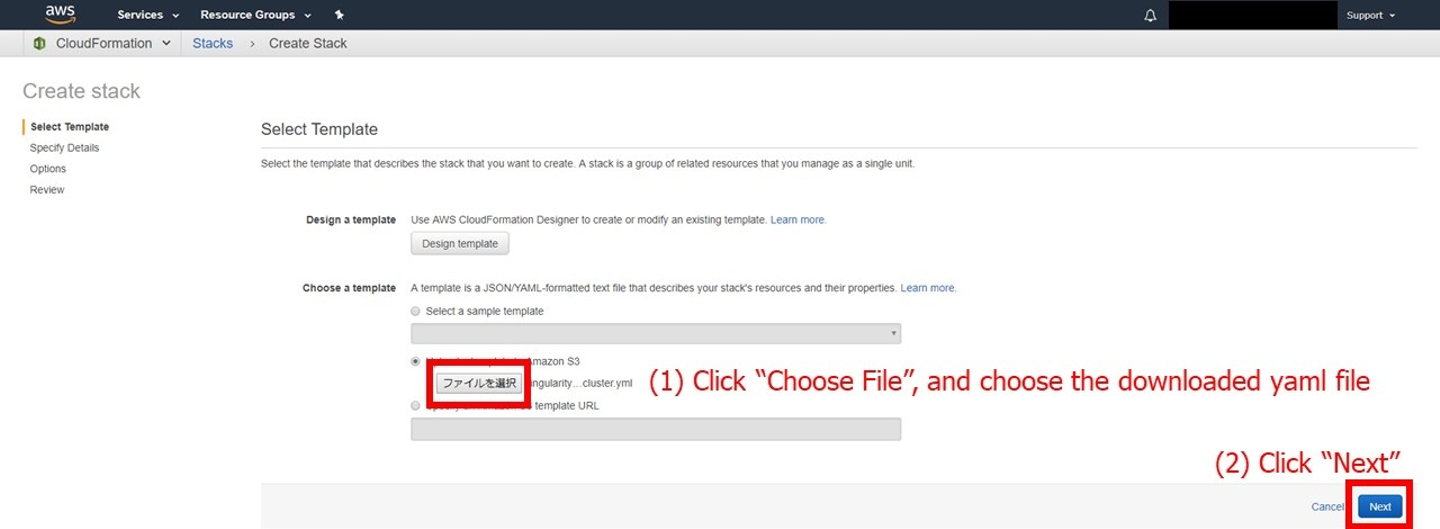Select specify template URL radio button
1440x529 pixels.
416,406
